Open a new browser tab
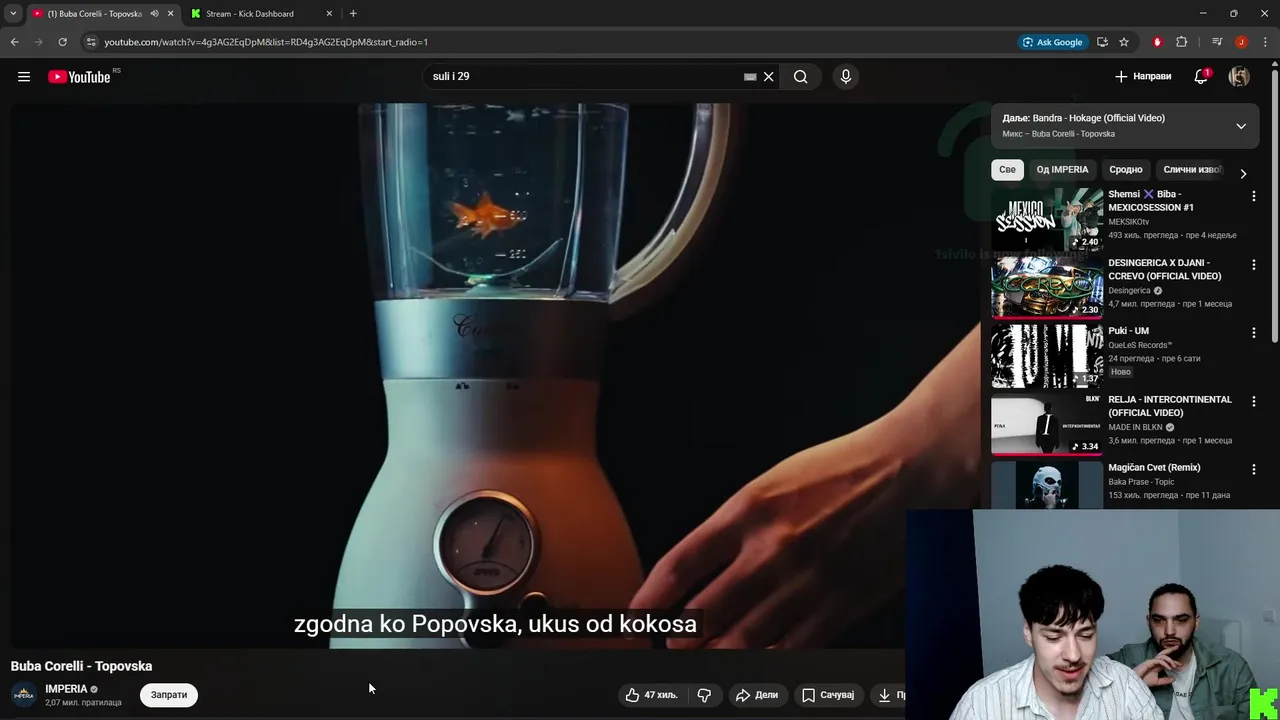 tap(353, 14)
